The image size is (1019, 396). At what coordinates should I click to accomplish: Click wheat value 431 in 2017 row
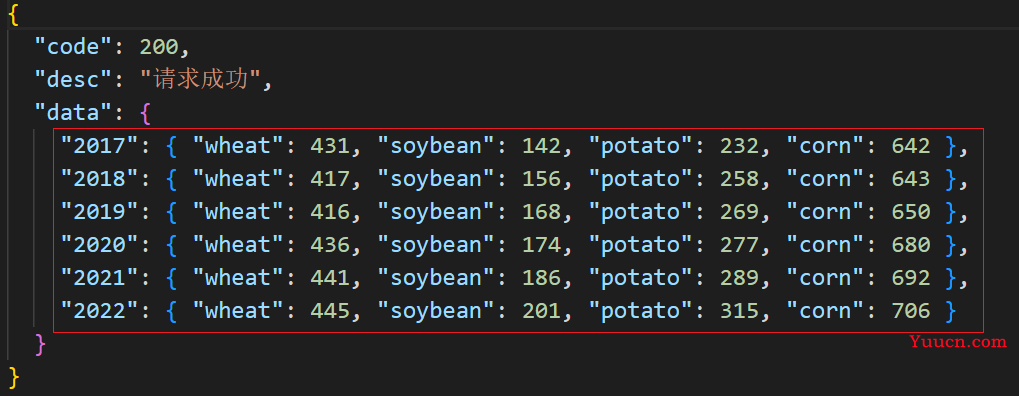pyautogui.click(x=329, y=146)
